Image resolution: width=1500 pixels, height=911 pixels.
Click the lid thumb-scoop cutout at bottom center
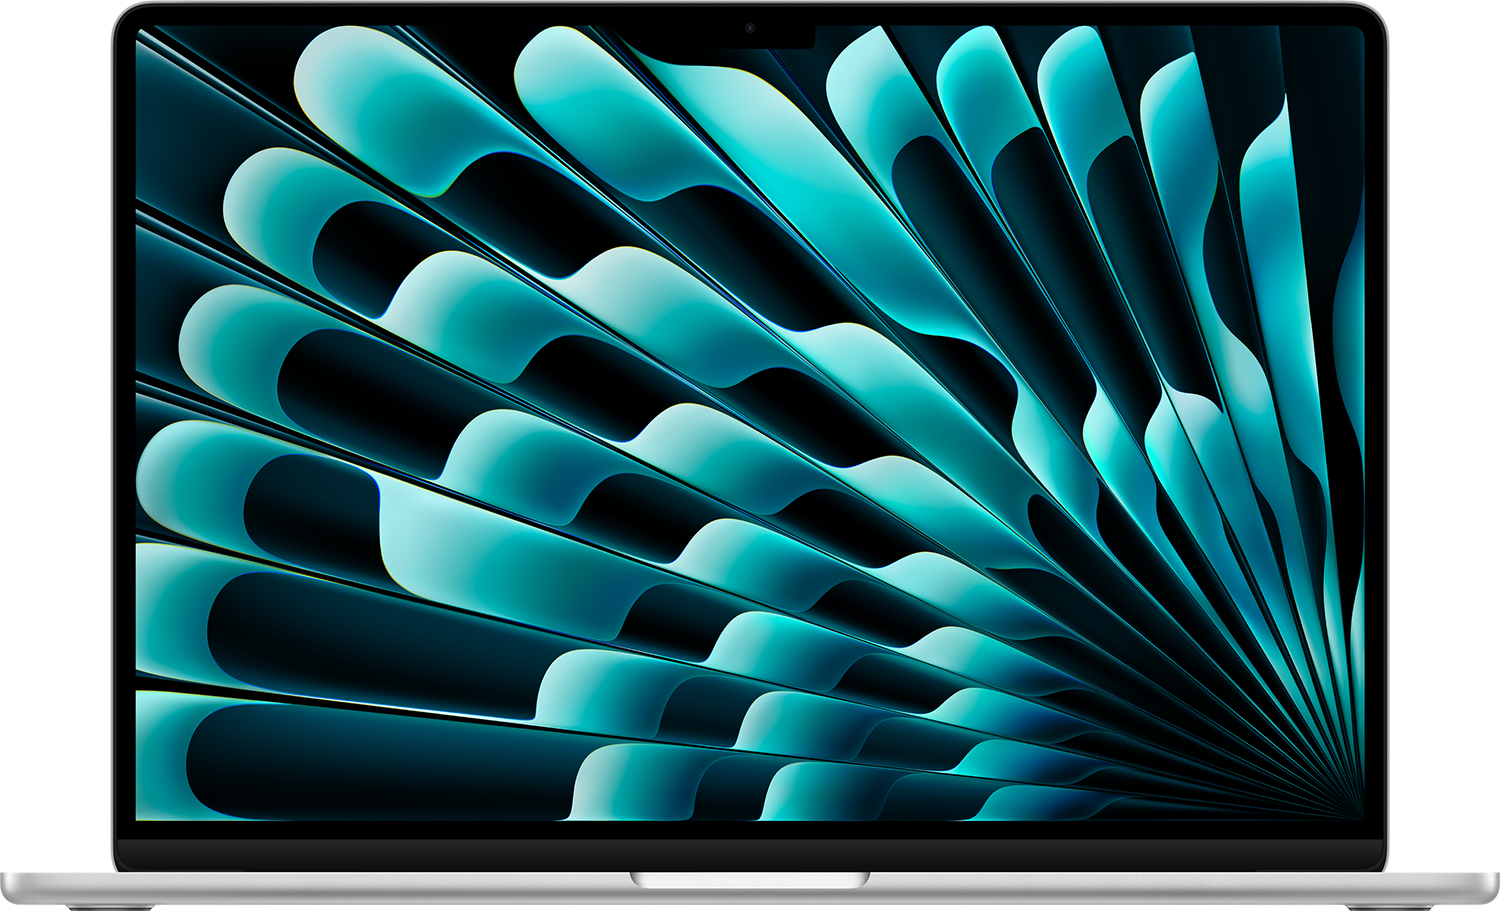click(x=750, y=880)
